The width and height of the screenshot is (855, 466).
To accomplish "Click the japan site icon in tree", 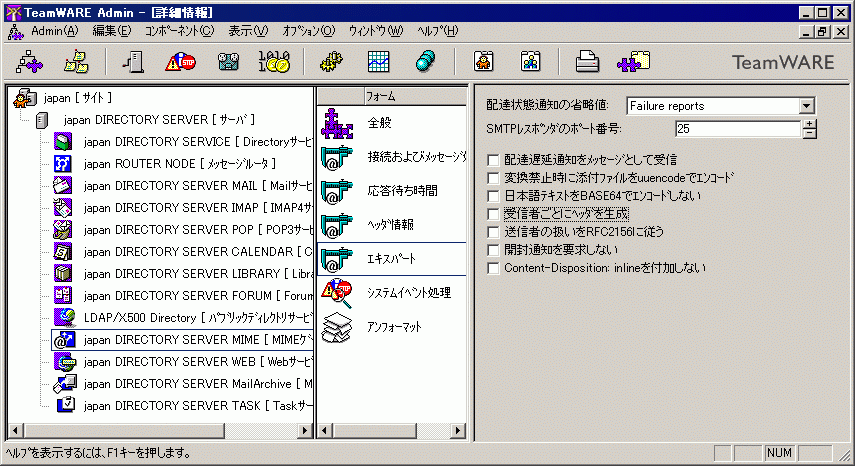I will tap(25, 98).
